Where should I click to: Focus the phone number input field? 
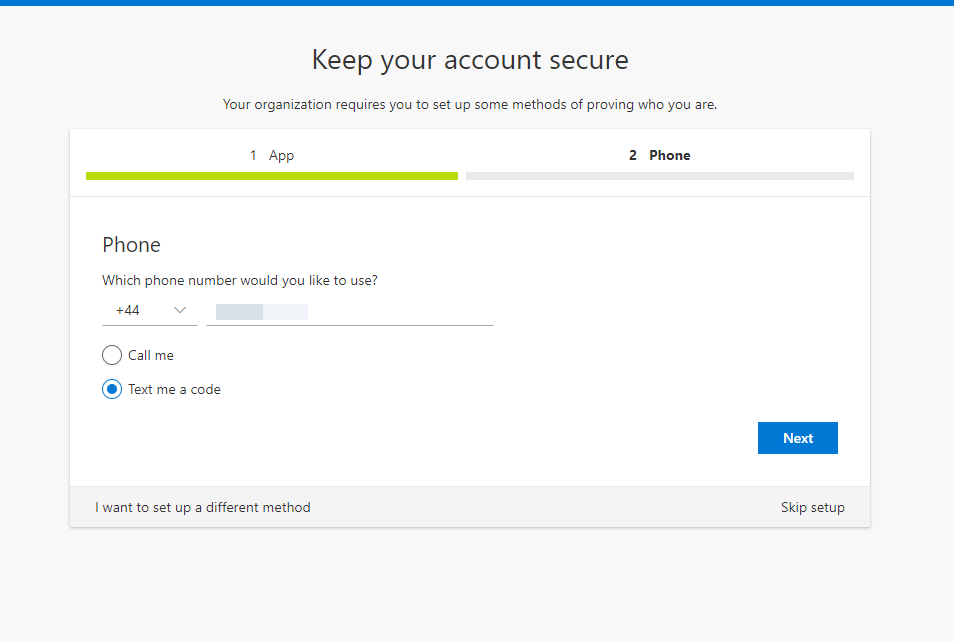[x=350, y=311]
